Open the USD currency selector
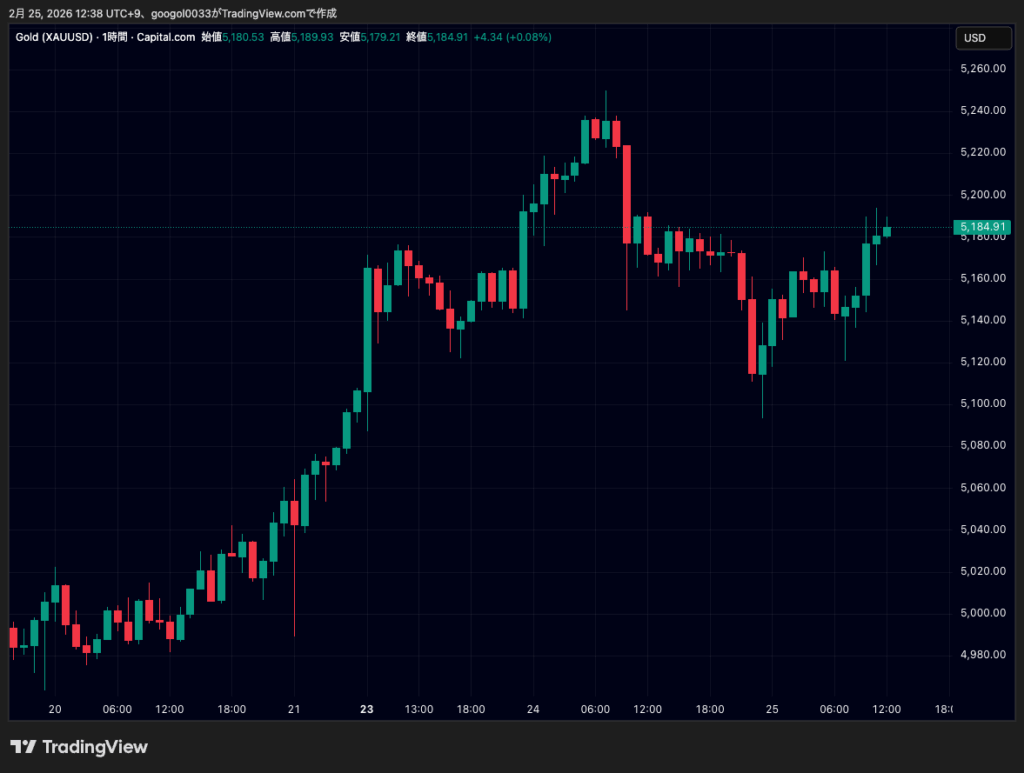The width and height of the screenshot is (1024, 773). point(974,38)
